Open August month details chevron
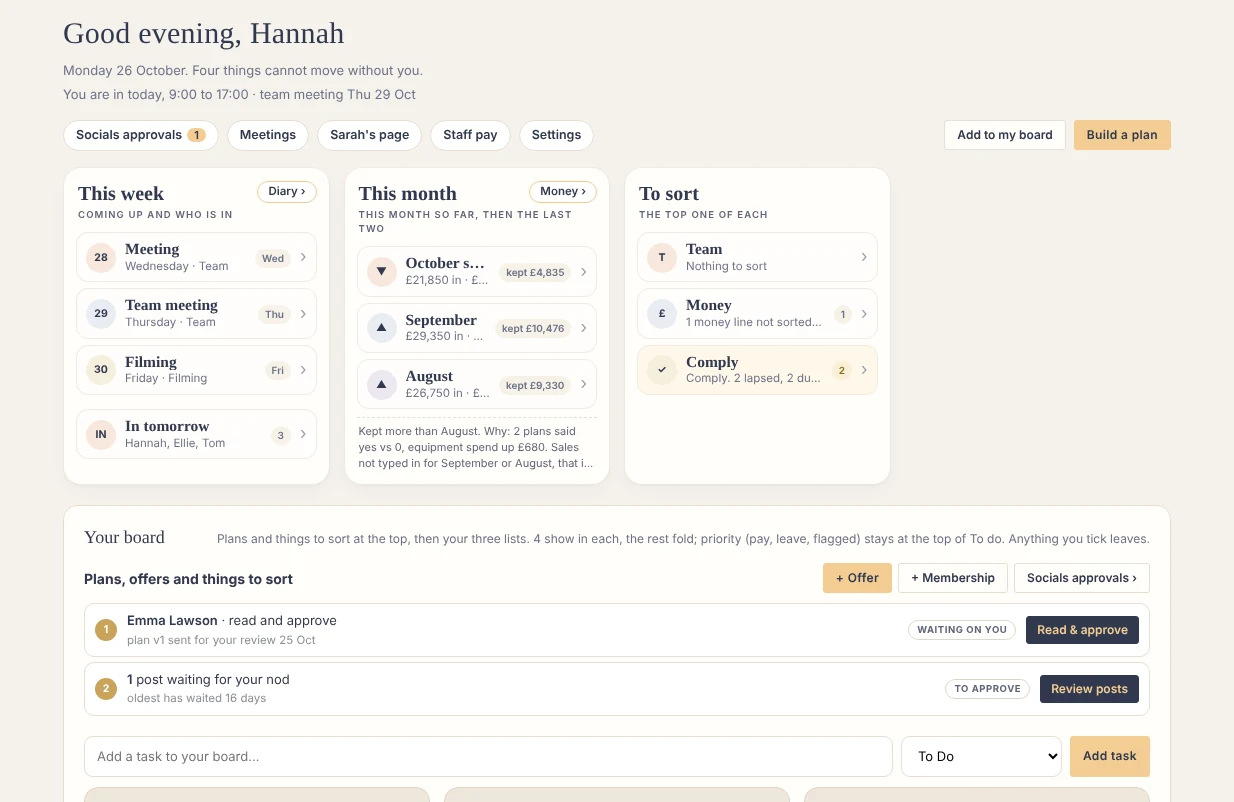This screenshot has height=802, width=1234. tap(583, 384)
